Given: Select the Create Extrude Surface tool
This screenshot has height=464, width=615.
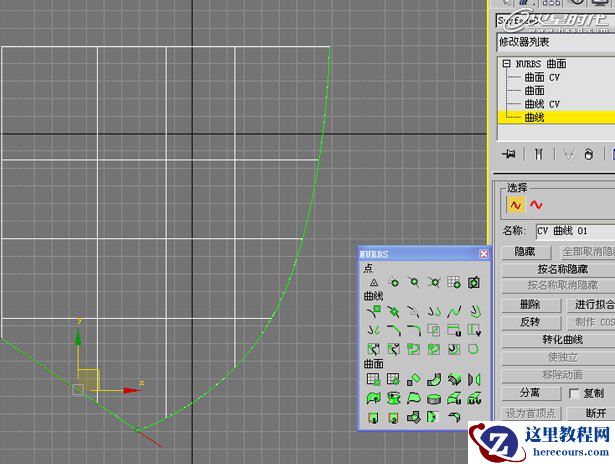Looking at the screenshot, I should click(x=374, y=398).
